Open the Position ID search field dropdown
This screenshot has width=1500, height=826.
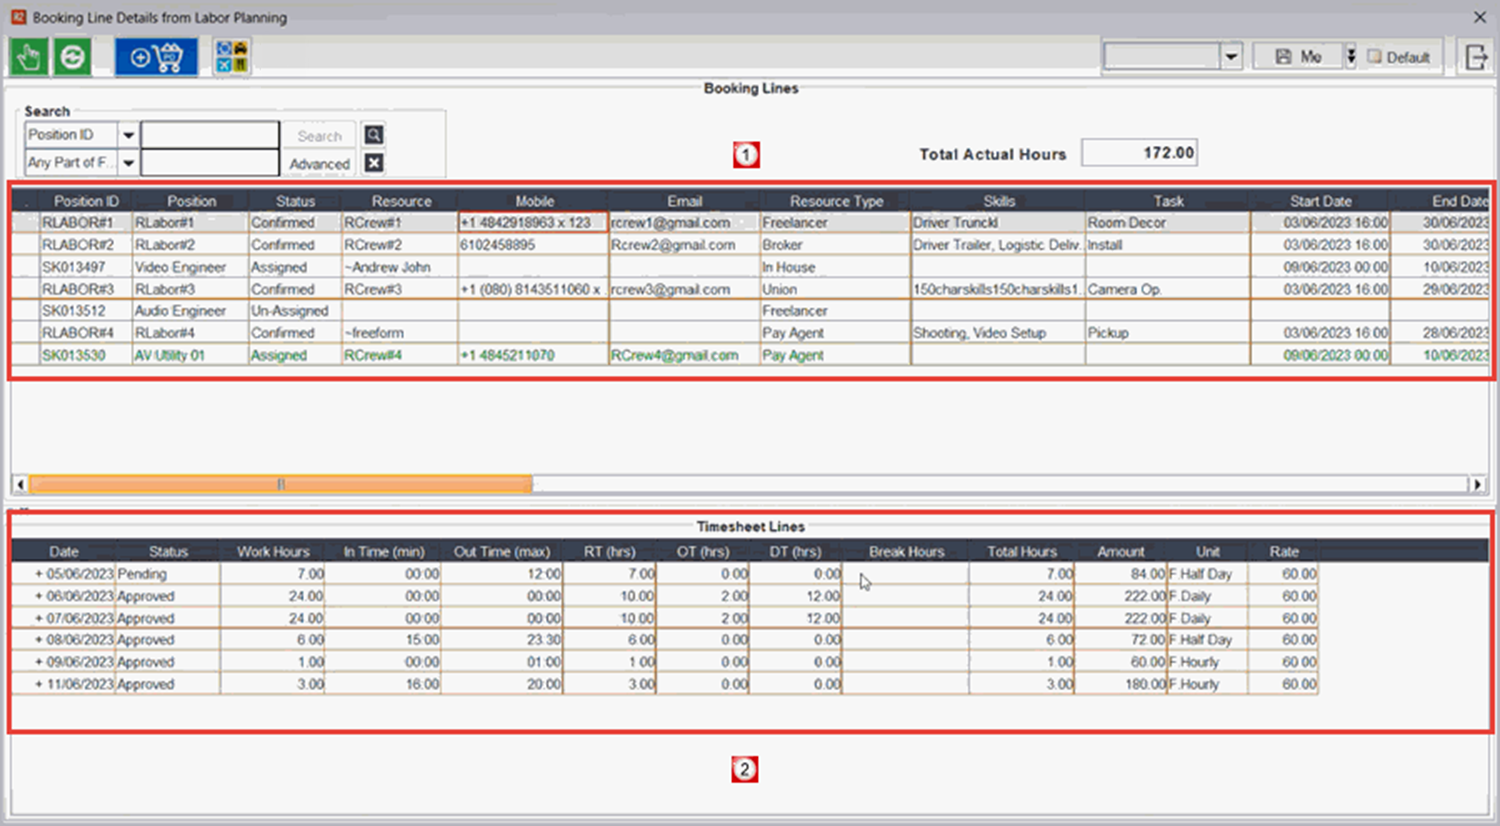tap(129, 135)
